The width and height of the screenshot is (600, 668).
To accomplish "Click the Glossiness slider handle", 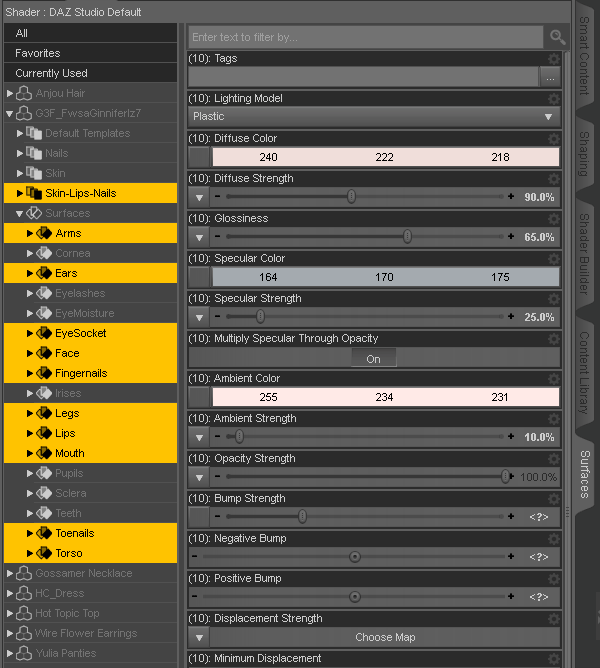I will 407,236.
